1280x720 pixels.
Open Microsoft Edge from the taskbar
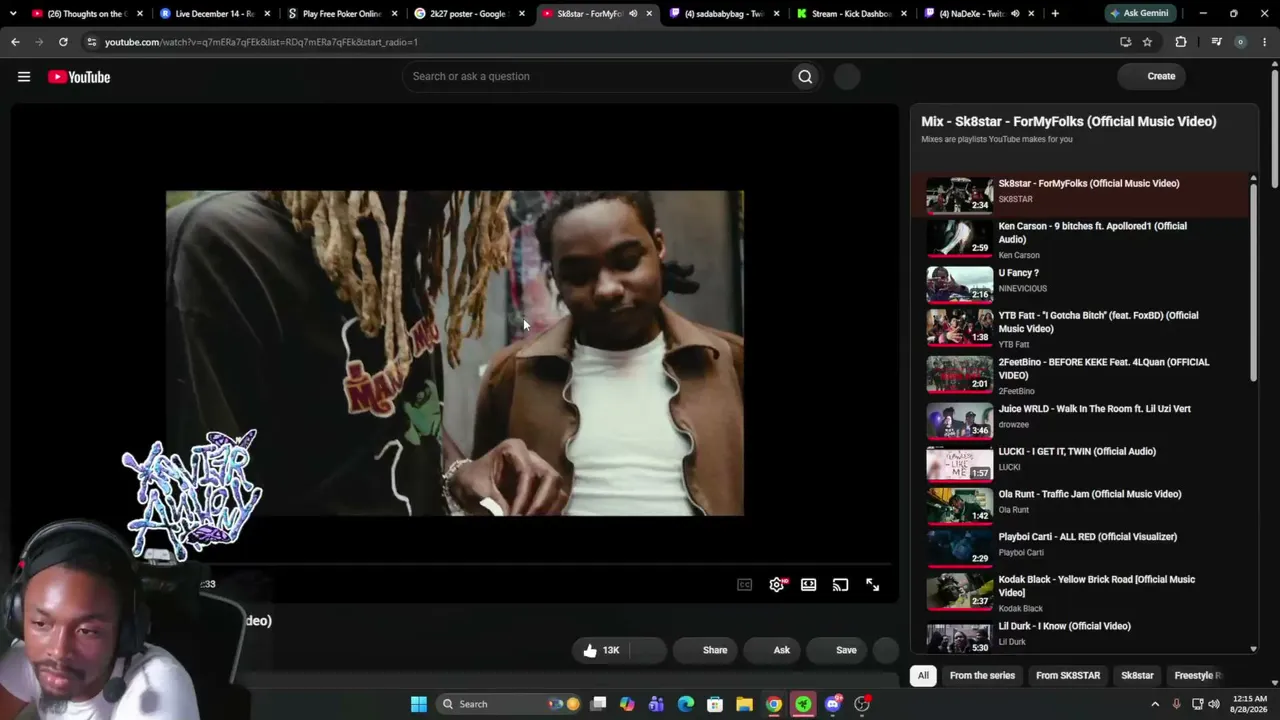coord(686,704)
